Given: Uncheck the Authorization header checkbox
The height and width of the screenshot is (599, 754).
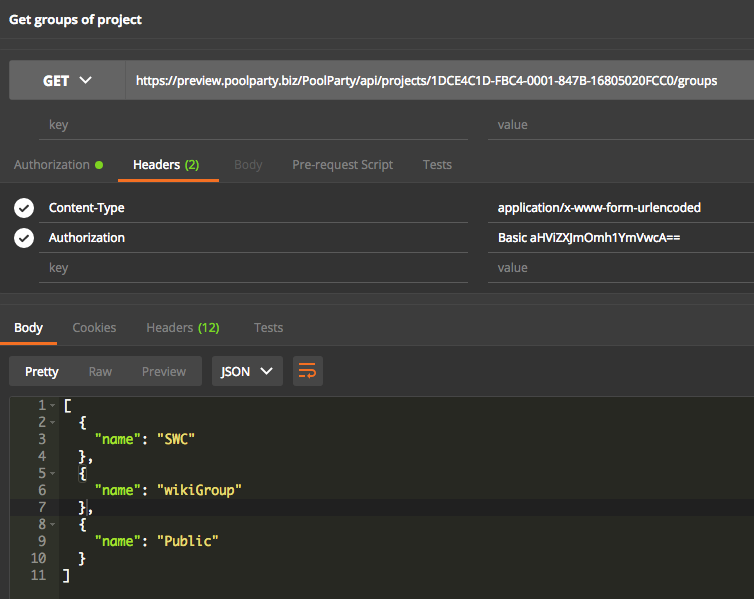Looking at the screenshot, I should 24,238.
